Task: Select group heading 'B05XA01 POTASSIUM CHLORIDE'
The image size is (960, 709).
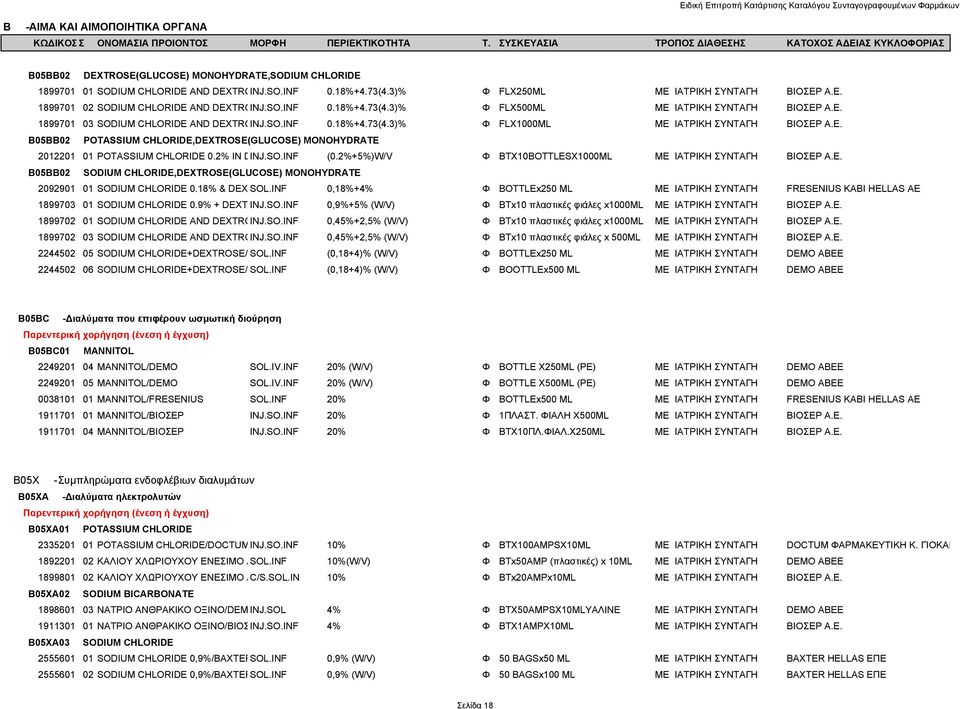Action: click(x=110, y=530)
